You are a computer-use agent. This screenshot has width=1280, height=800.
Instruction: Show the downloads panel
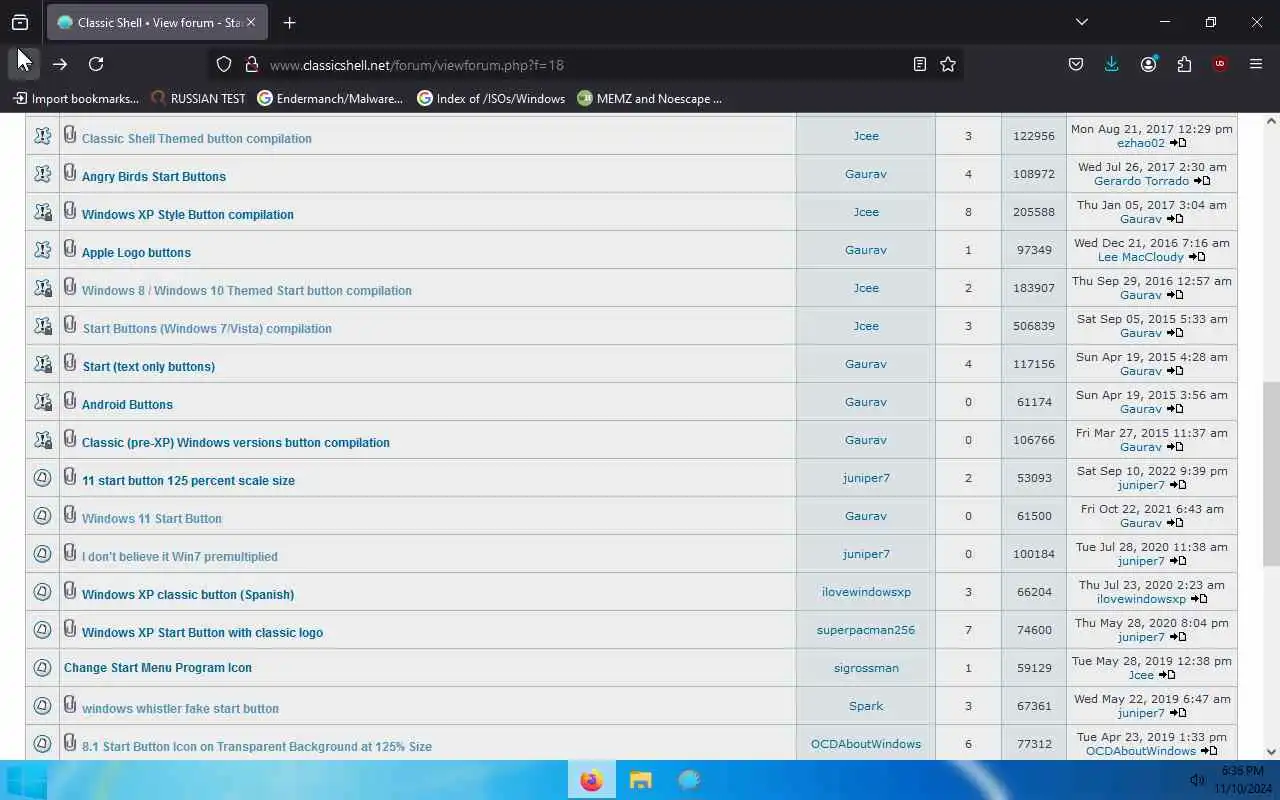pyautogui.click(x=1111, y=64)
